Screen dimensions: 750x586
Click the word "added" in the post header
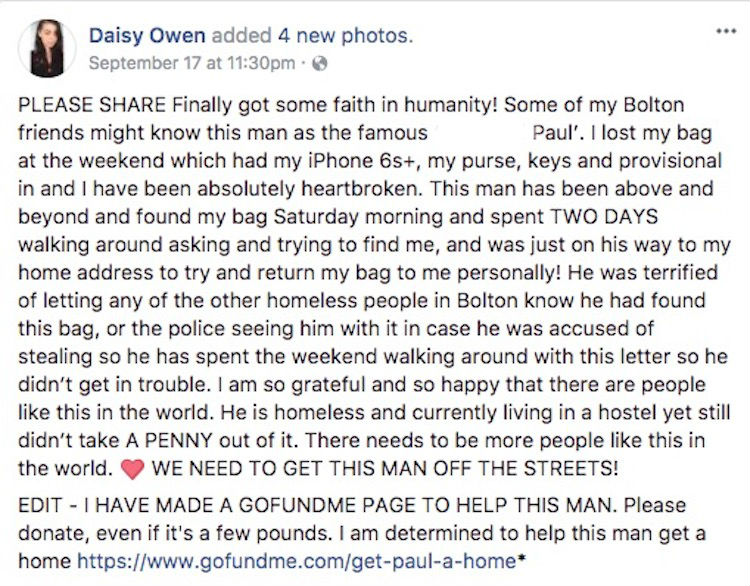(x=242, y=36)
